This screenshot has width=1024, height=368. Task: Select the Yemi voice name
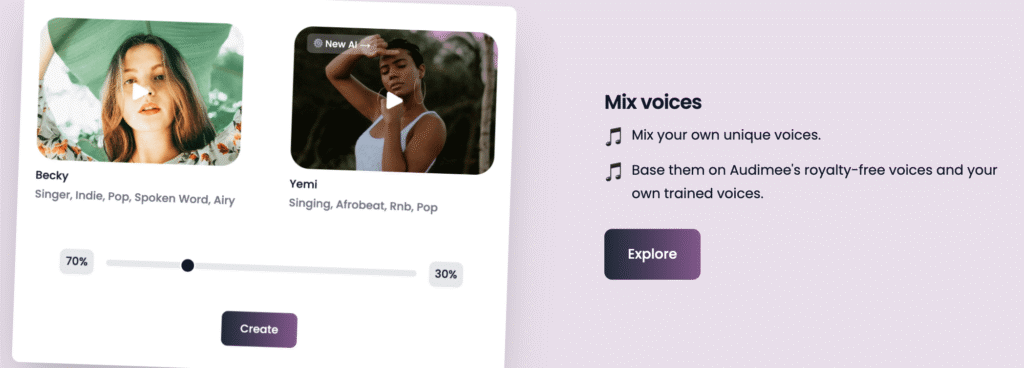pos(303,184)
